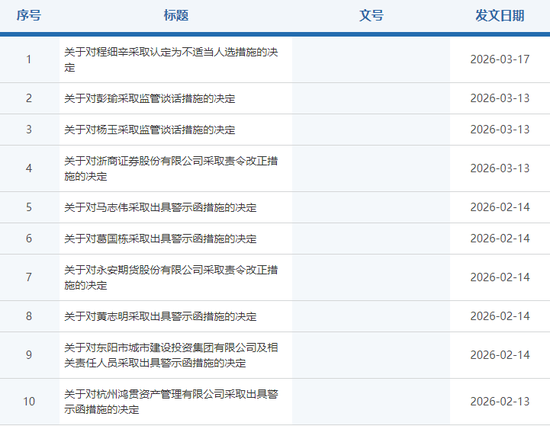Click serial number 3 in 序号 column
This screenshot has height=426, width=550.
point(29,129)
